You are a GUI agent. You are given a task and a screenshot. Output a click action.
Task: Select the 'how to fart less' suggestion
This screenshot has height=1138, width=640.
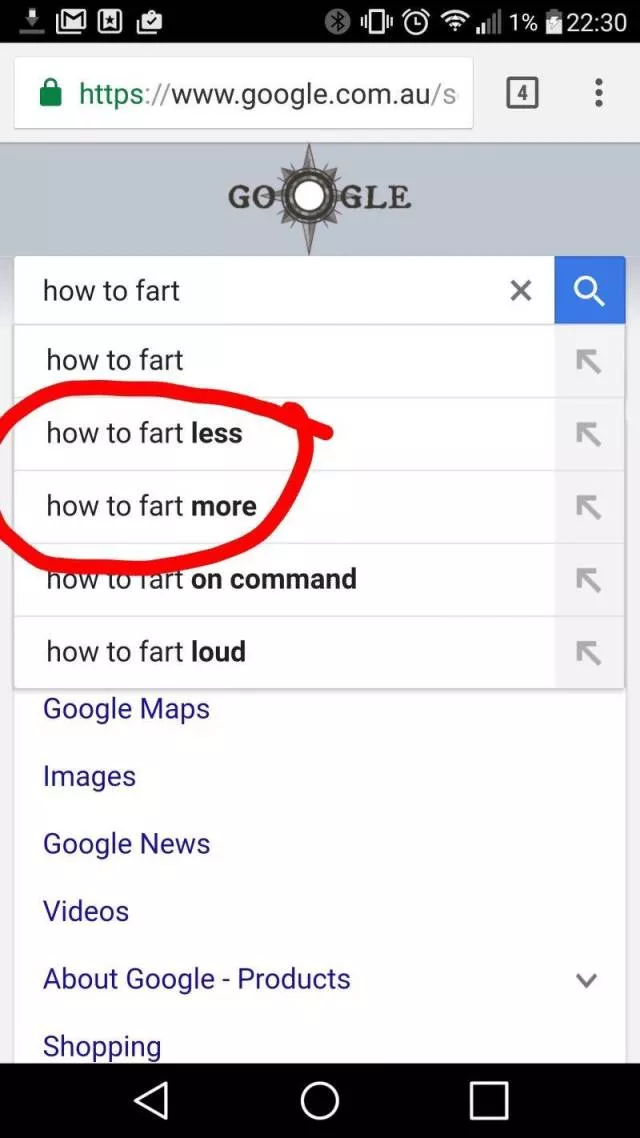(x=145, y=433)
